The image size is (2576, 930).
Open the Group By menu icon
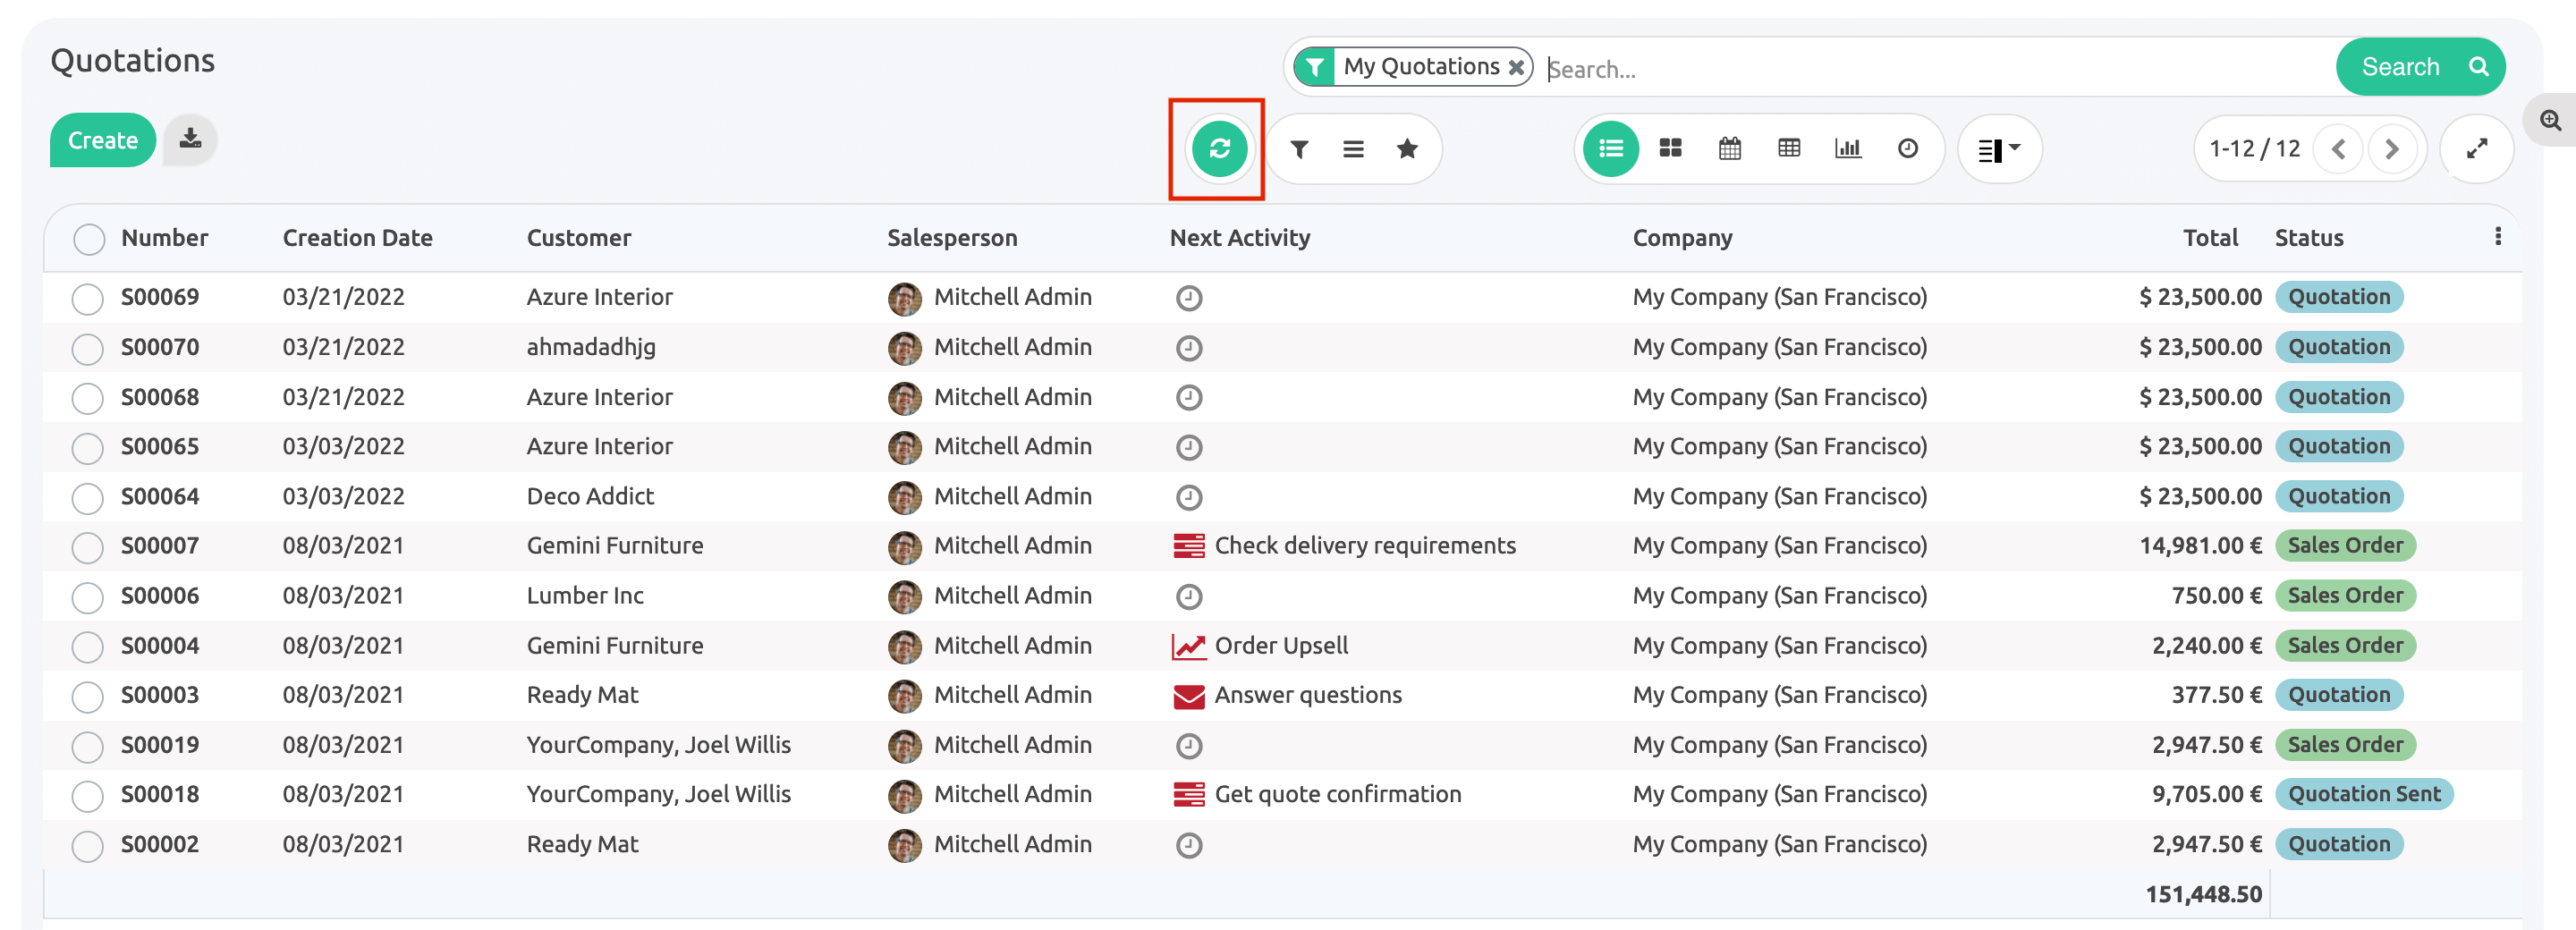point(1352,149)
